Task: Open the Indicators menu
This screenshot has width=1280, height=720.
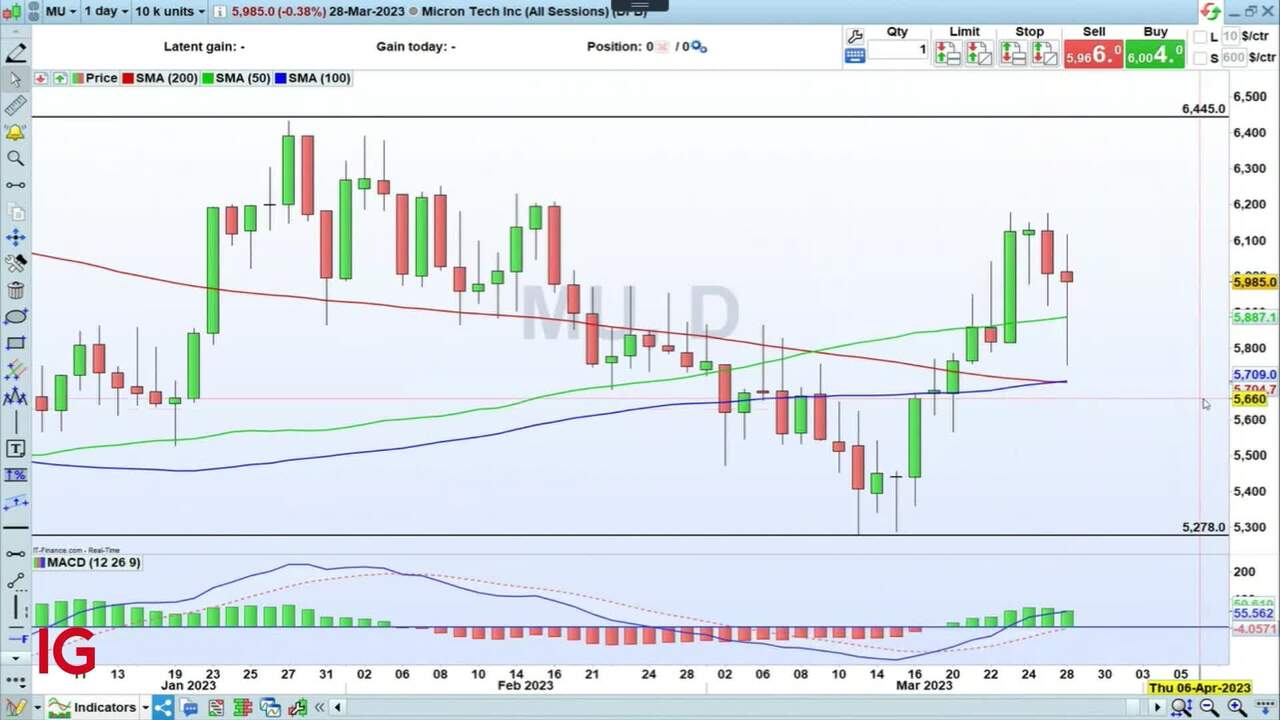Action: point(104,707)
